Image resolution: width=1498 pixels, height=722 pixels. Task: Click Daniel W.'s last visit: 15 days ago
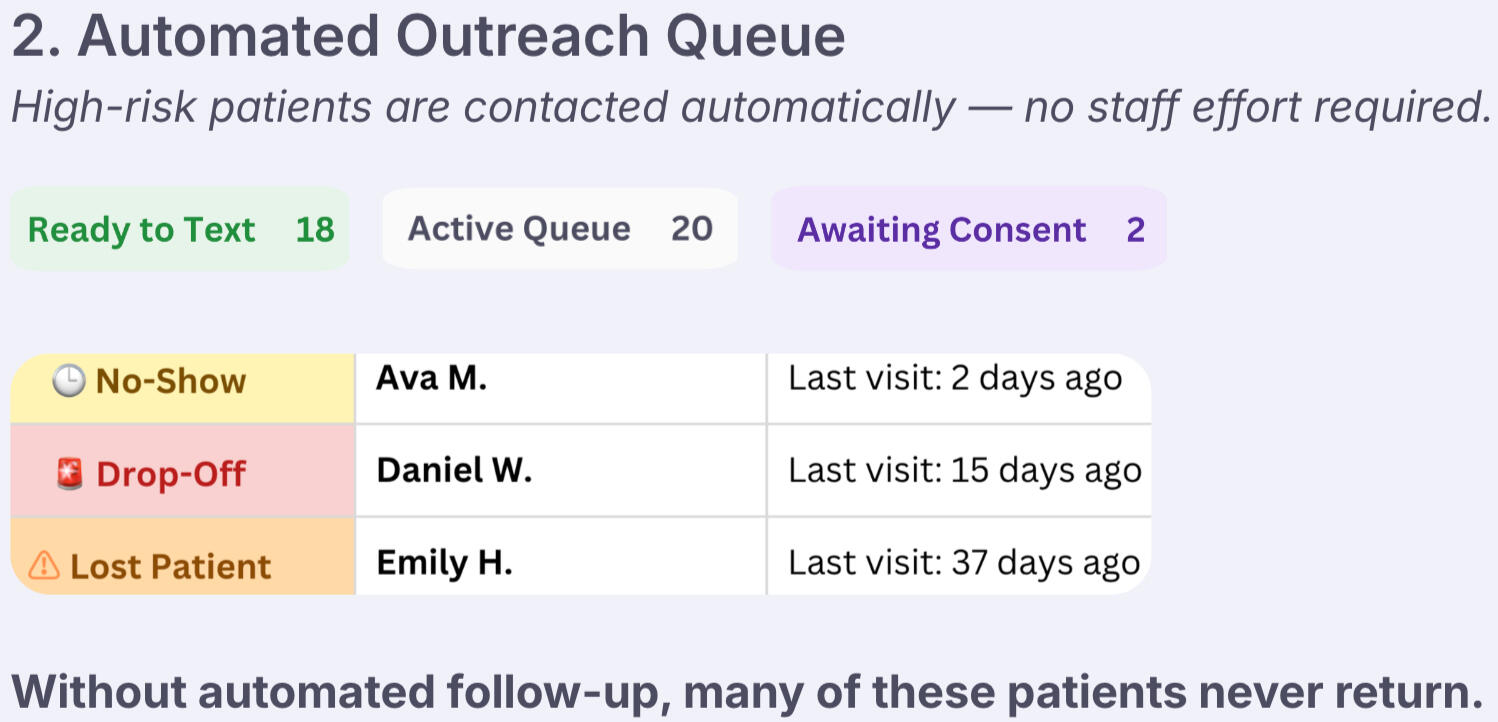(965, 470)
